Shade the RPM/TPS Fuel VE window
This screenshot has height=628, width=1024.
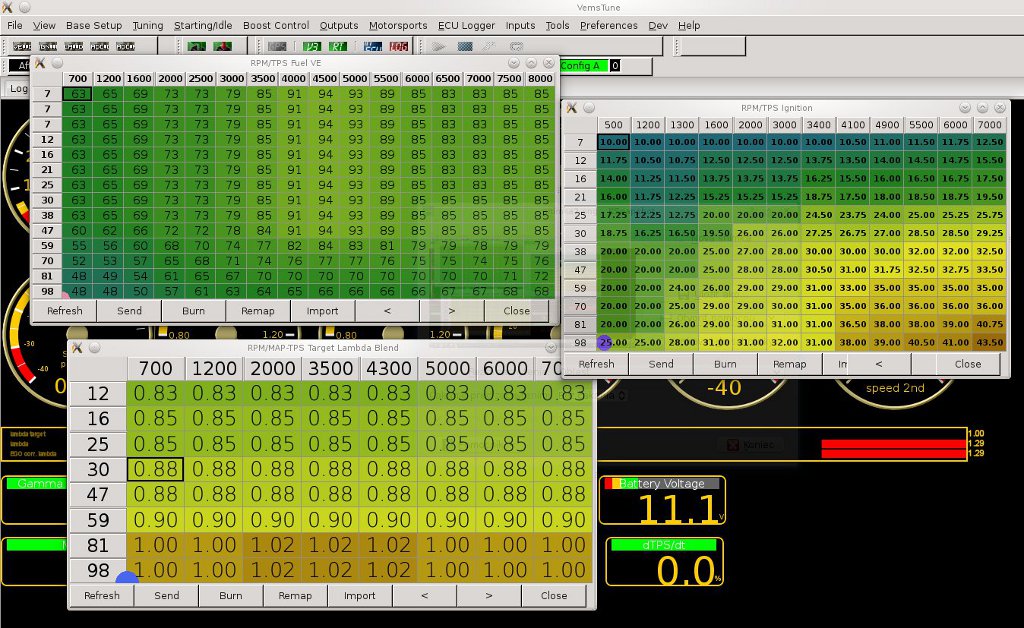[x=514, y=63]
